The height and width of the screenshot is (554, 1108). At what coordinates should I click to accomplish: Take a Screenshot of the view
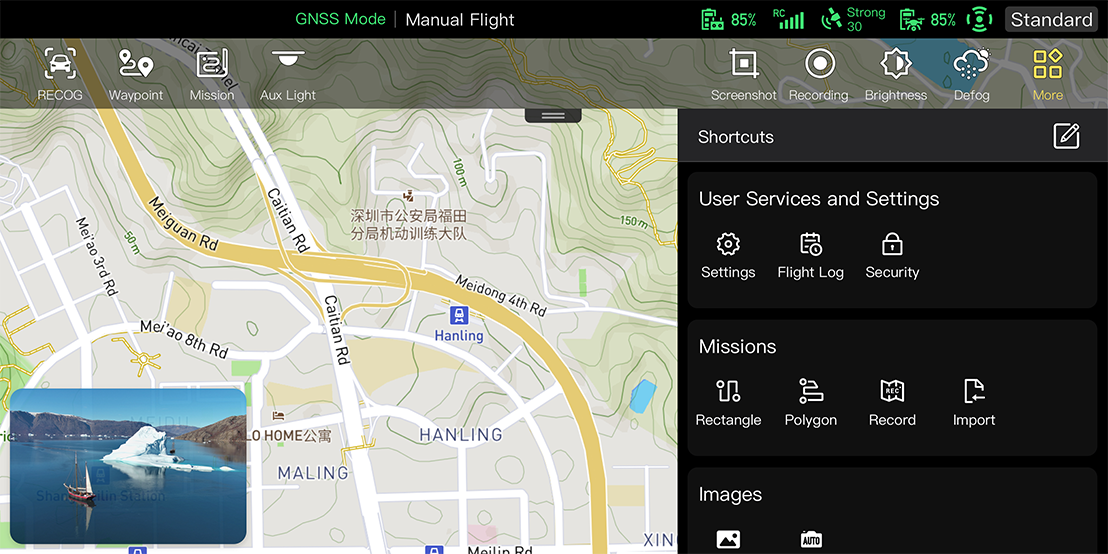pyautogui.click(x=743, y=74)
